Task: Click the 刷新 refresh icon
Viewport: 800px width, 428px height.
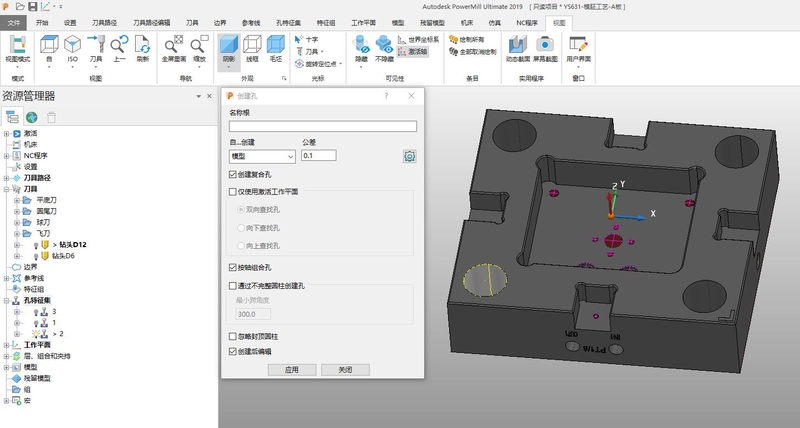Action: [x=143, y=49]
